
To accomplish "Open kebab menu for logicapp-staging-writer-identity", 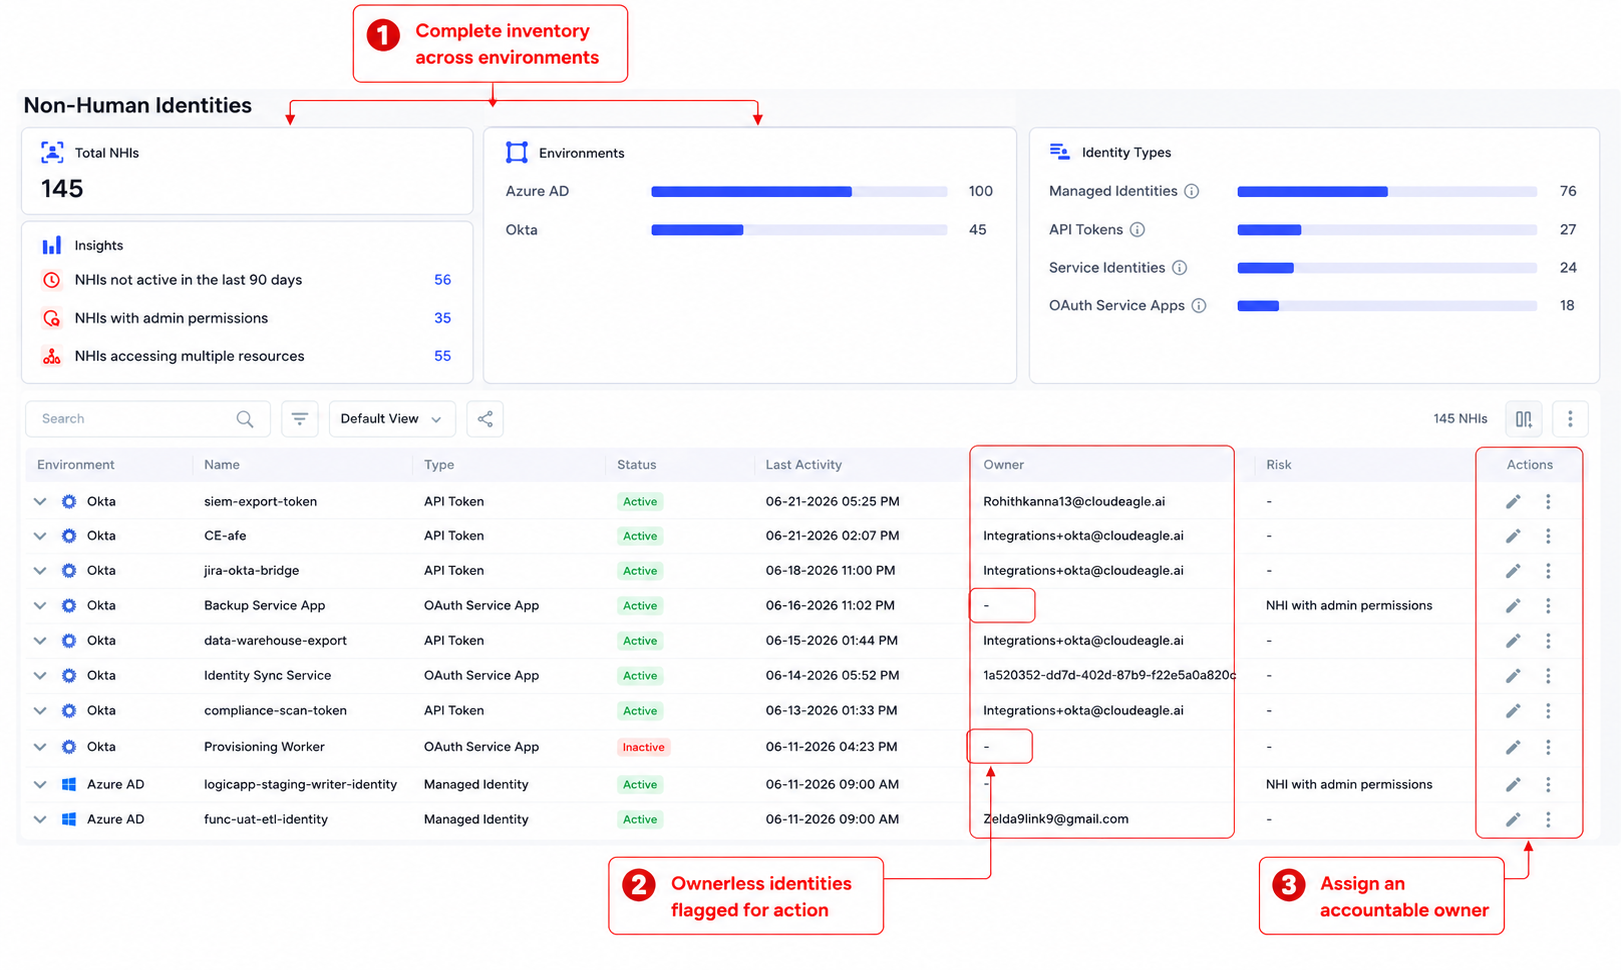I will pos(1548,785).
